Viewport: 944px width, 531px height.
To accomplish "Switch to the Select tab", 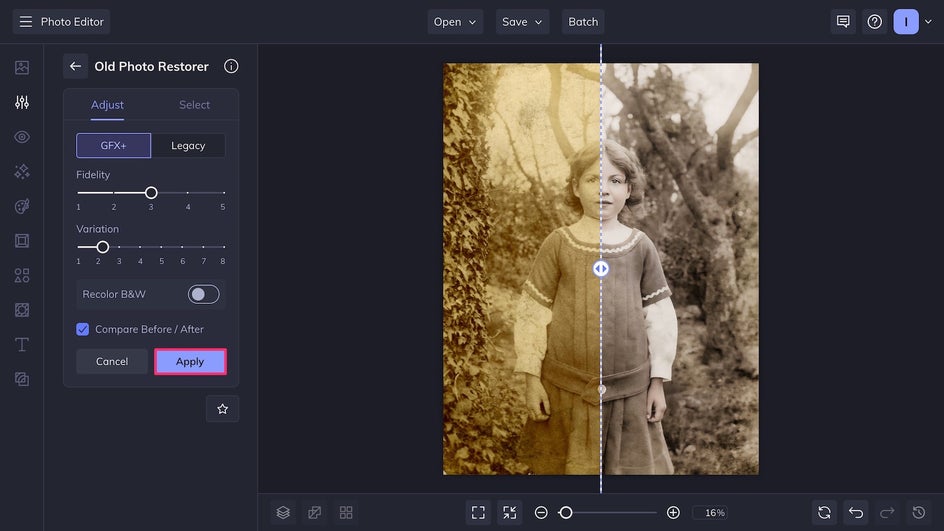I will pyautogui.click(x=194, y=105).
